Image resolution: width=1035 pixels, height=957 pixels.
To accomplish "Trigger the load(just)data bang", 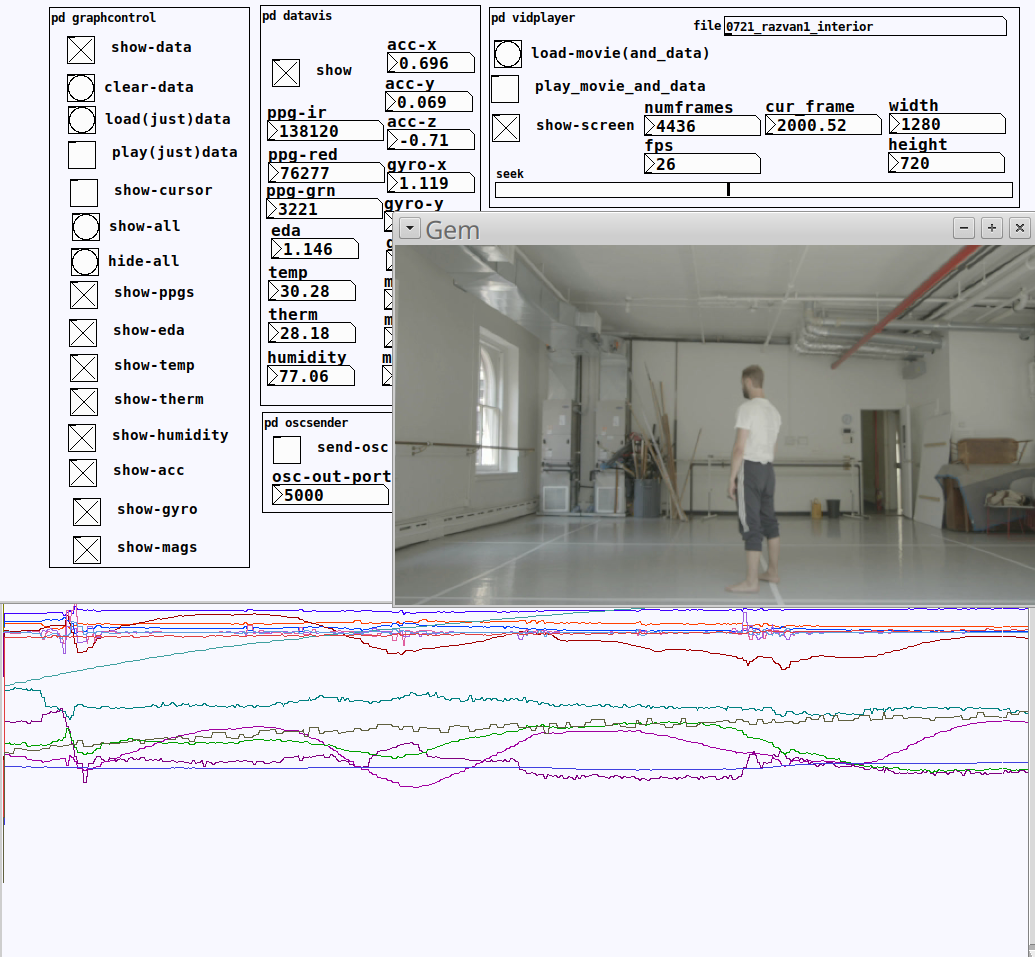I will 82,120.
